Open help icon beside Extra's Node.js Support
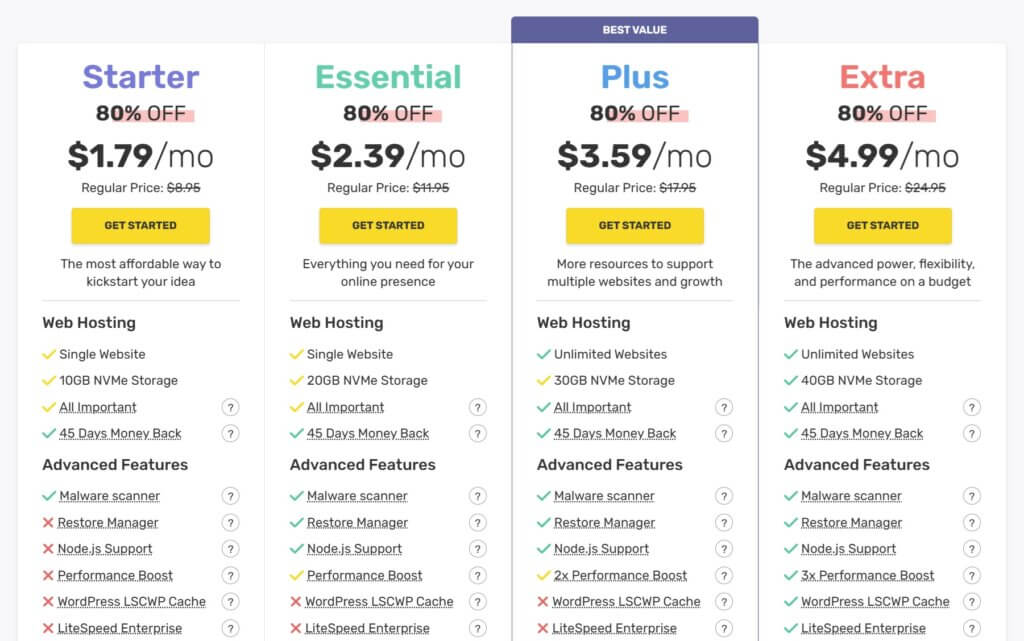Screen dimensions: 1024x641 (x=972, y=549)
